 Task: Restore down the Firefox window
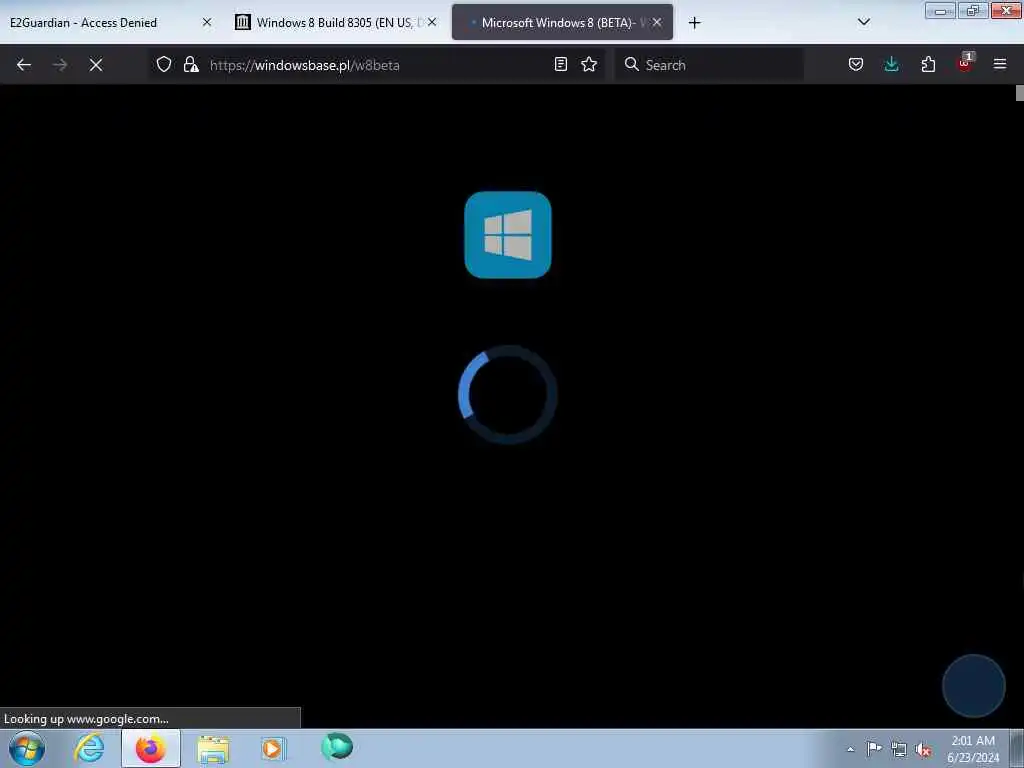[x=973, y=10]
